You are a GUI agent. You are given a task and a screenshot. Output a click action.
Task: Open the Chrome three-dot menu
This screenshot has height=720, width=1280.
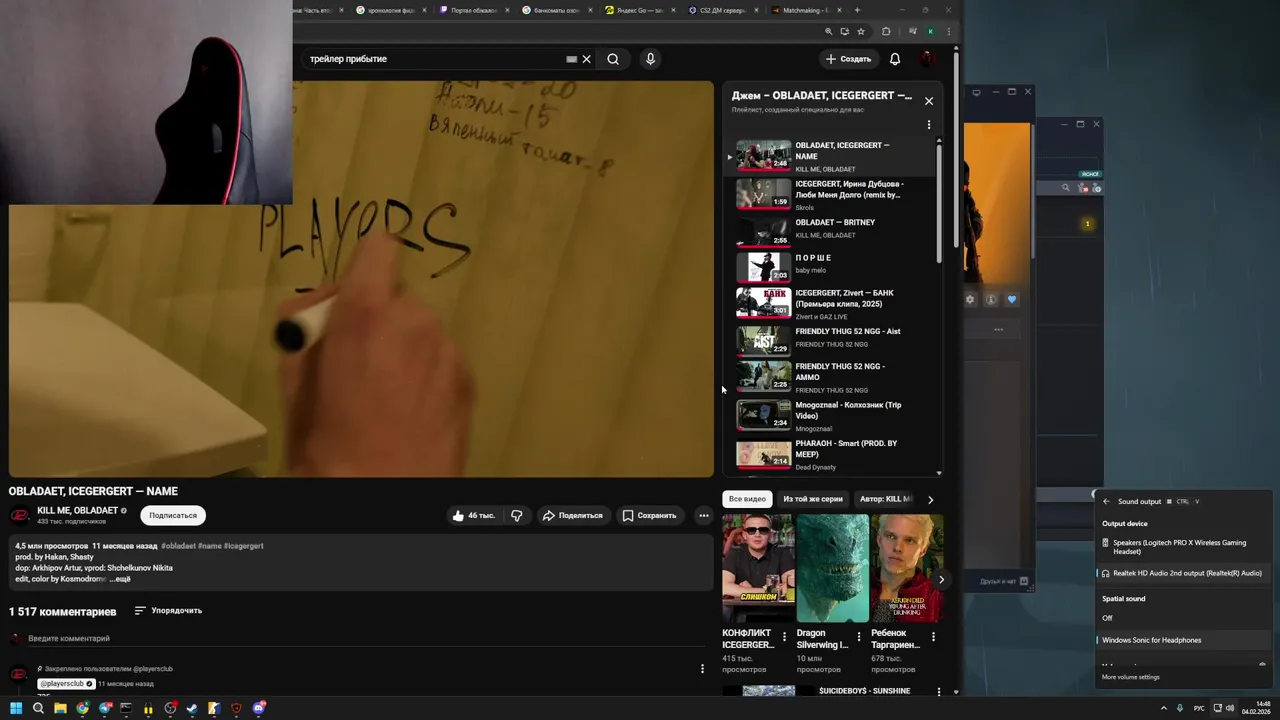[x=948, y=32]
